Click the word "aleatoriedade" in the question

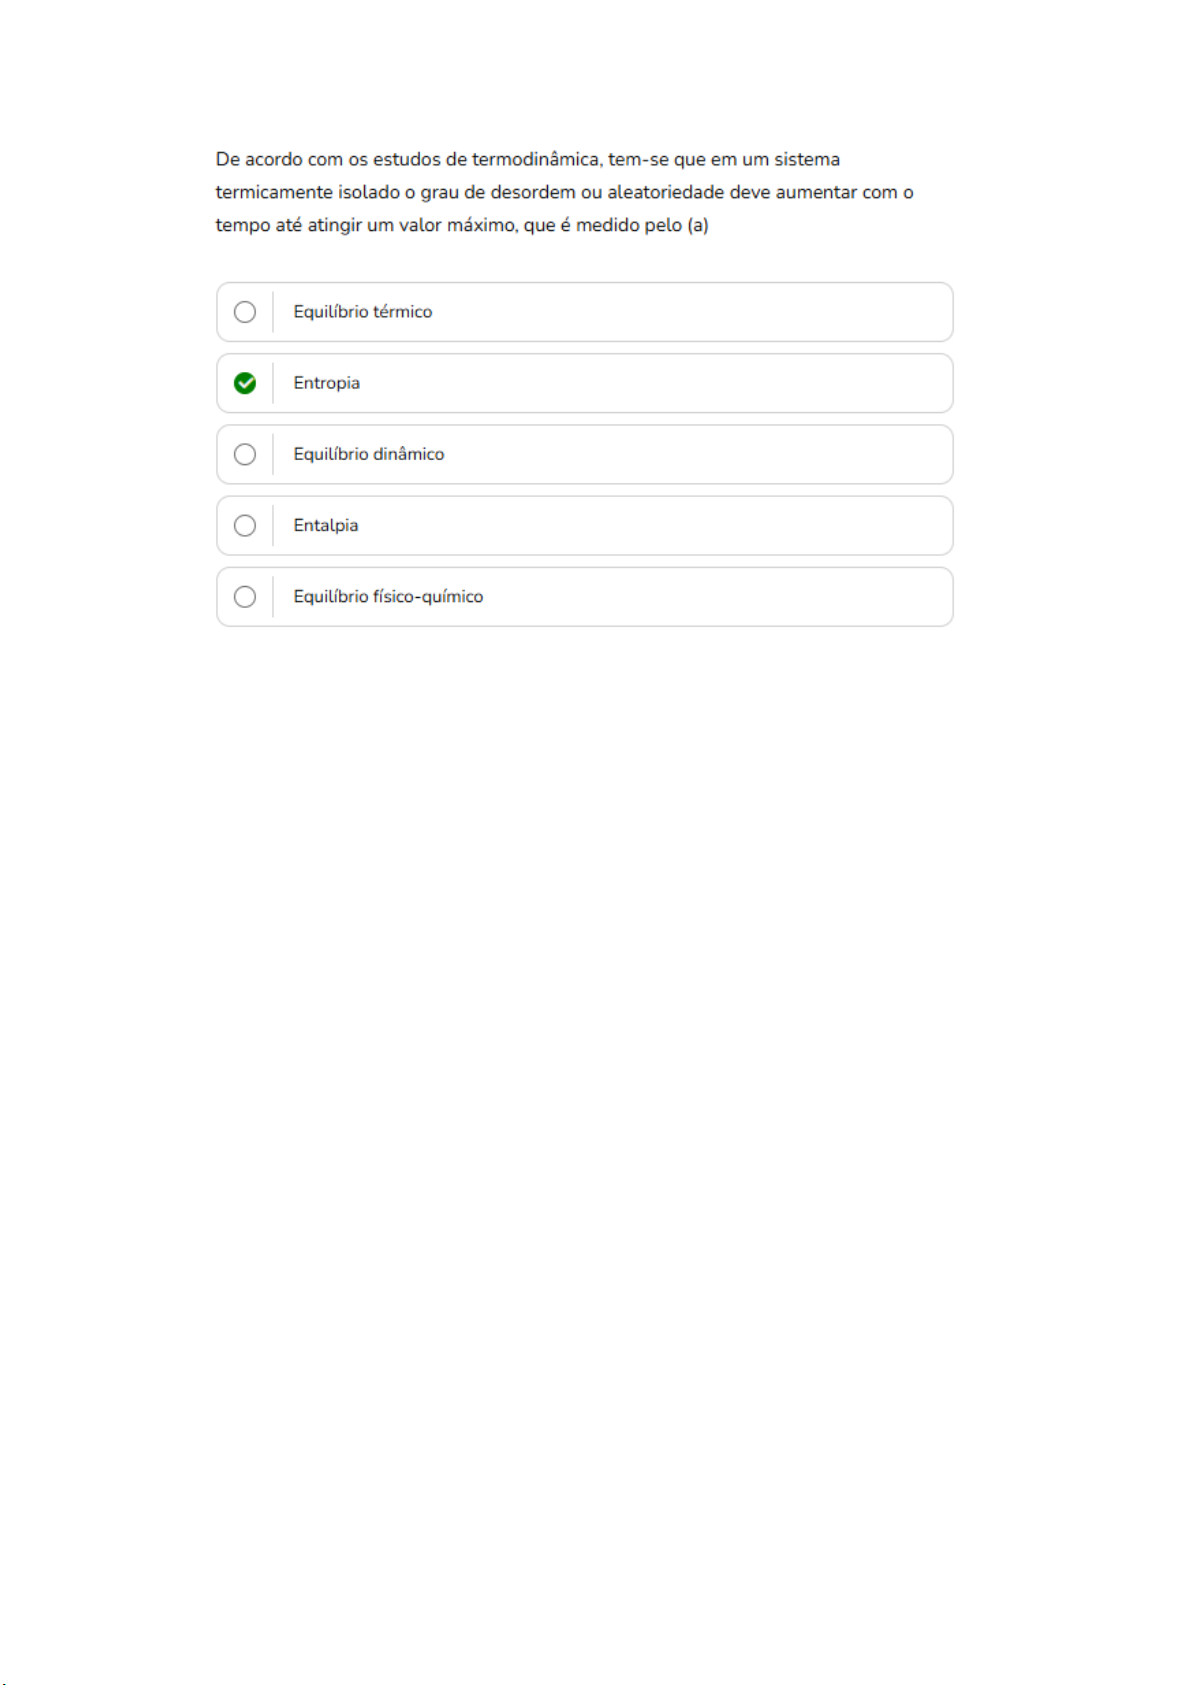[x=665, y=192]
